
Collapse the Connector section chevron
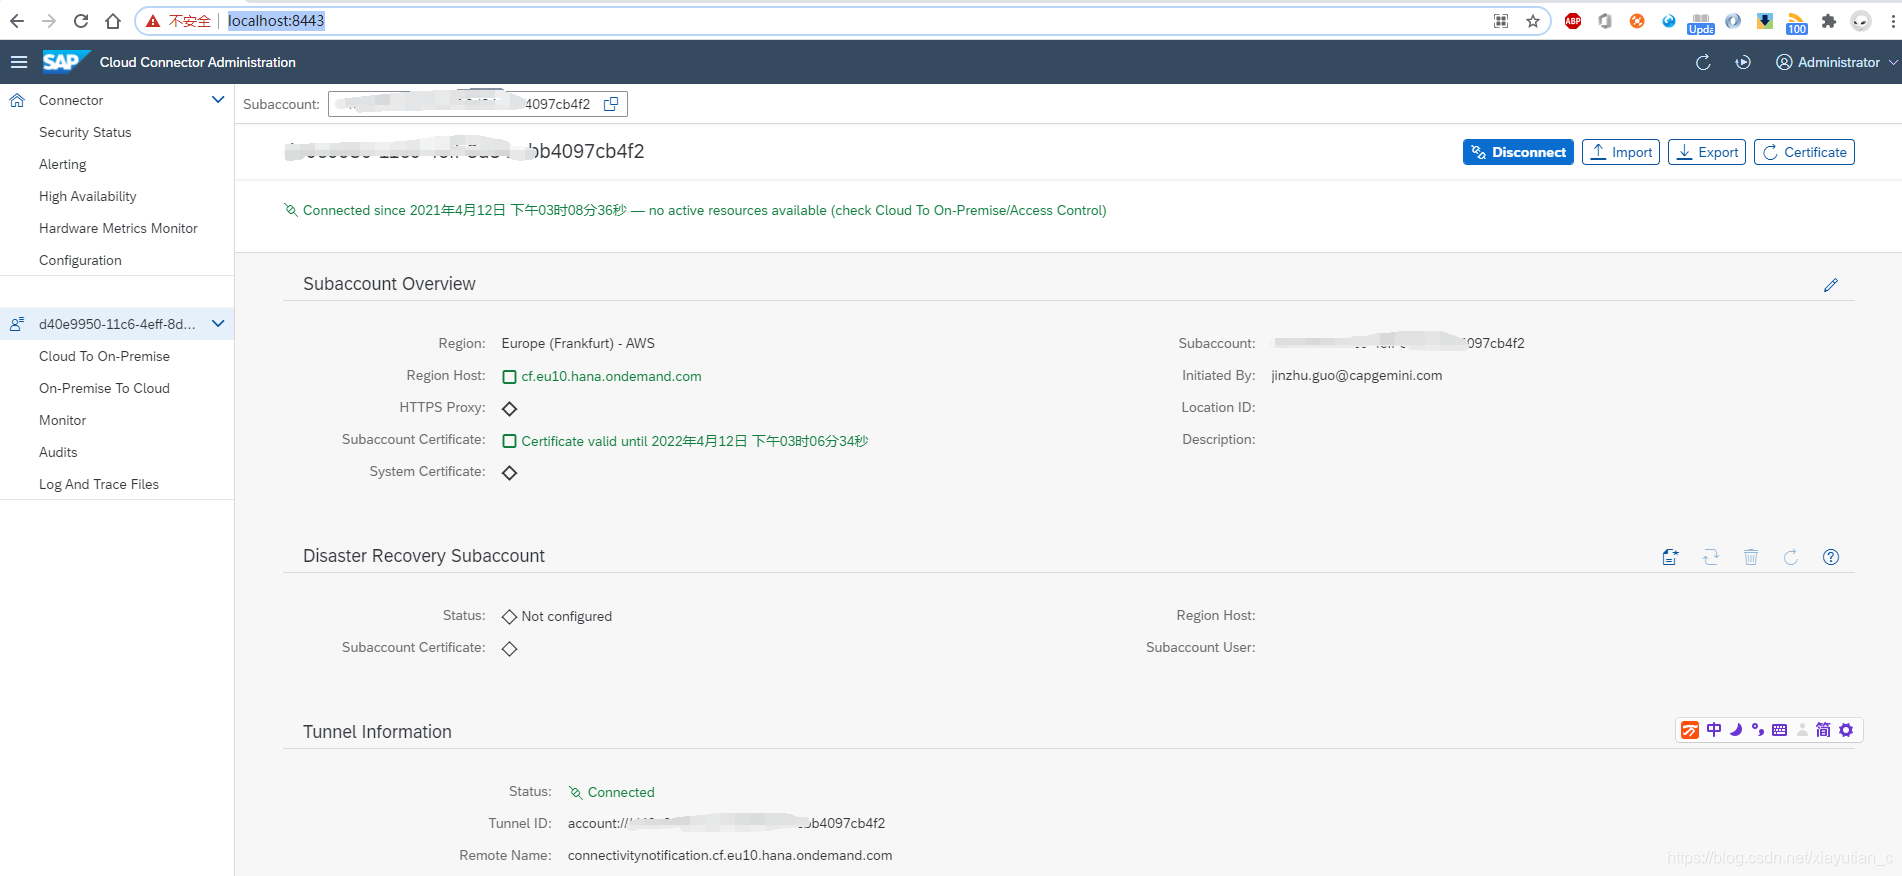pyautogui.click(x=218, y=100)
